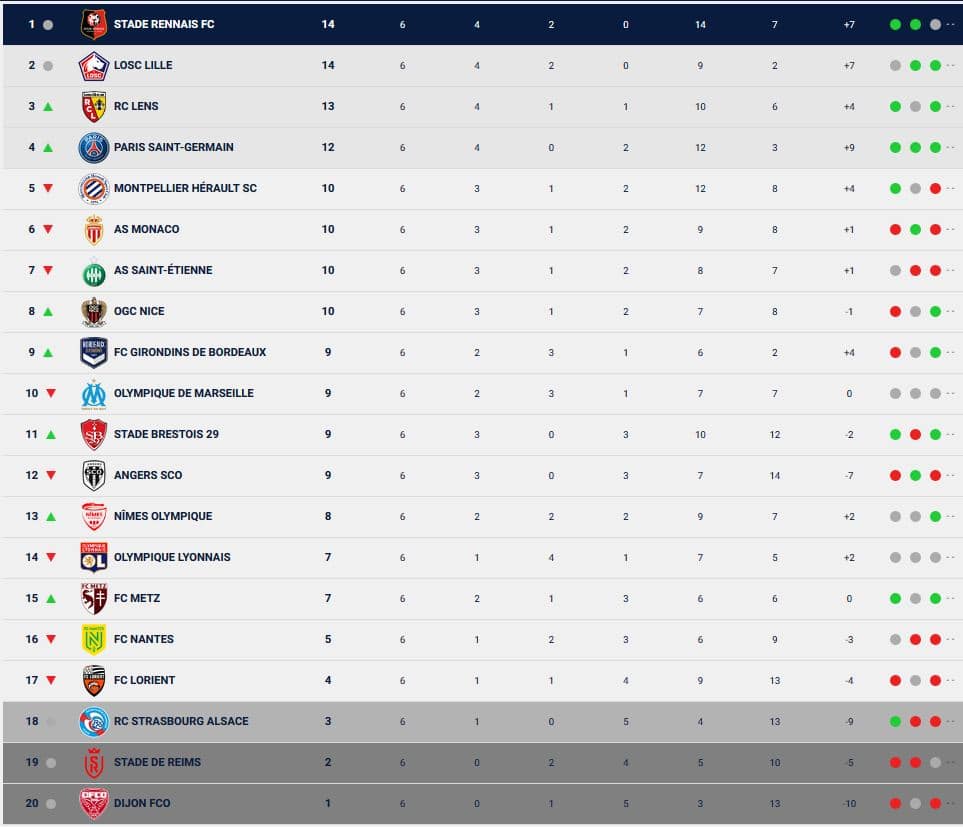Click the OGC Nice eagle crest
The image size is (963, 827).
94,311
